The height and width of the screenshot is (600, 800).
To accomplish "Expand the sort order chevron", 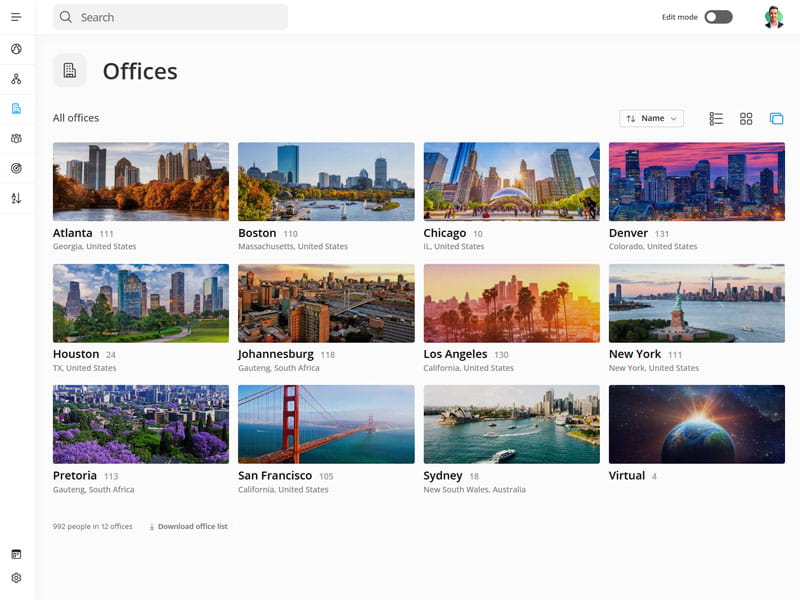I will point(675,118).
